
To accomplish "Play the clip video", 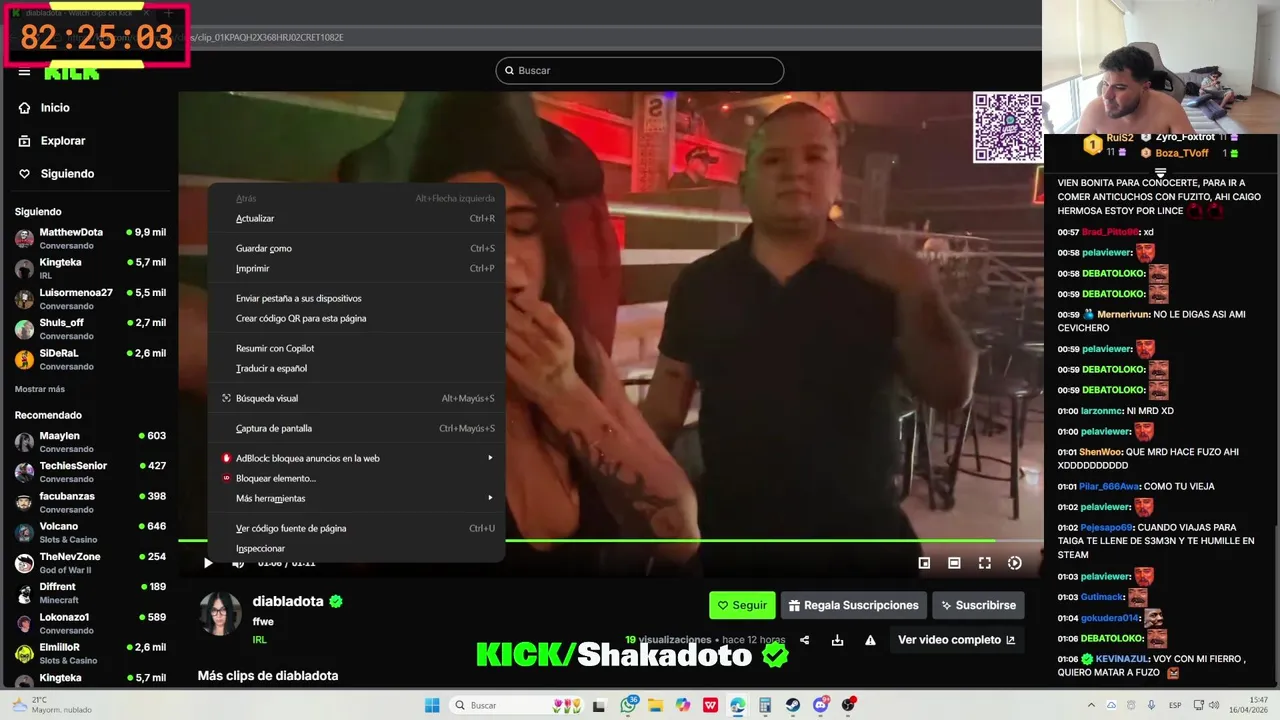I will (x=208, y=563).
